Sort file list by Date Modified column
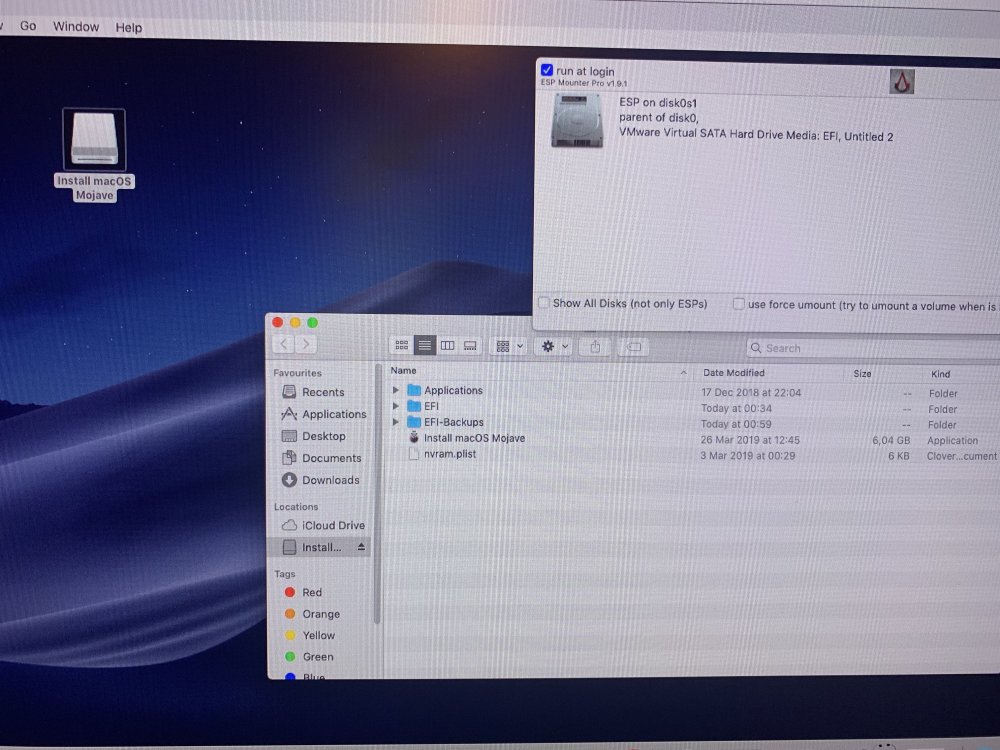Screen dimensions: 1000x750 (733, 373)
